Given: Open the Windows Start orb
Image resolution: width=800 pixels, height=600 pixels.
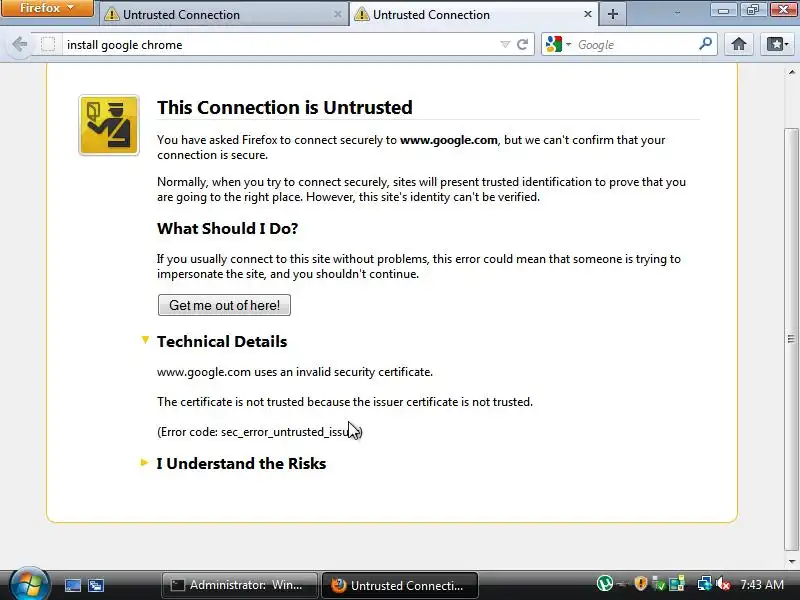Looking at the screenshot, I should coord(29,584).
